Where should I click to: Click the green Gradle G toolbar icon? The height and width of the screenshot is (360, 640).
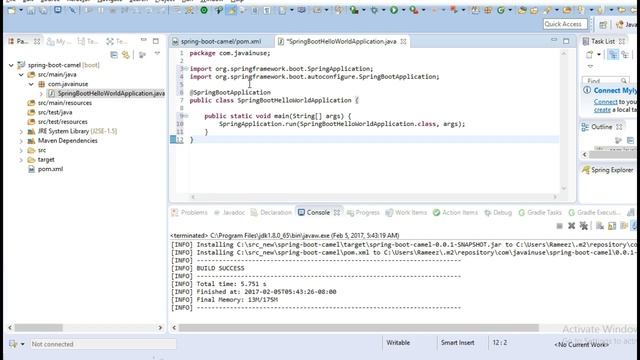(501, 10)
